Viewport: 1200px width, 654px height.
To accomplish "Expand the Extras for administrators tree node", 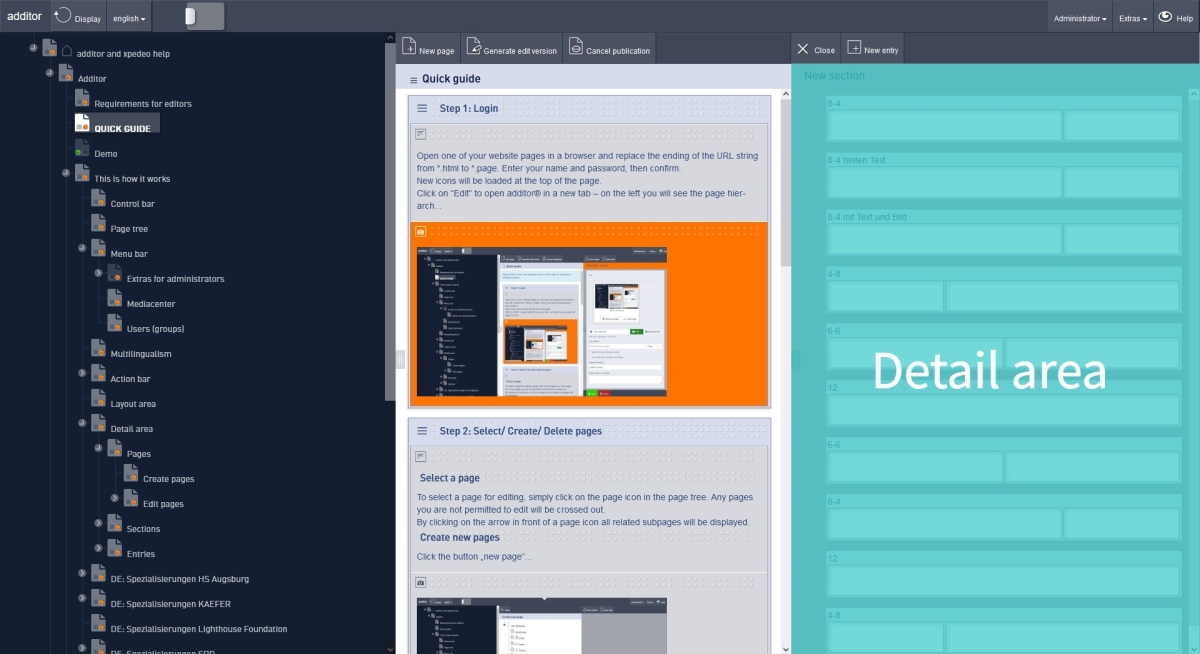I will (98, 272).
